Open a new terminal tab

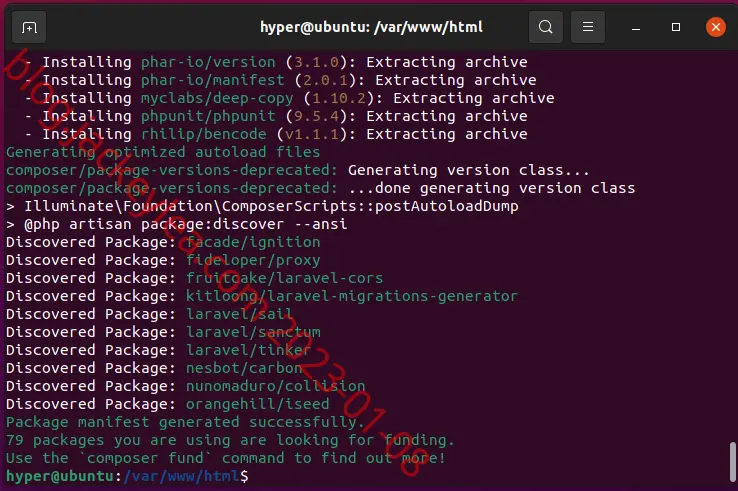29,27
